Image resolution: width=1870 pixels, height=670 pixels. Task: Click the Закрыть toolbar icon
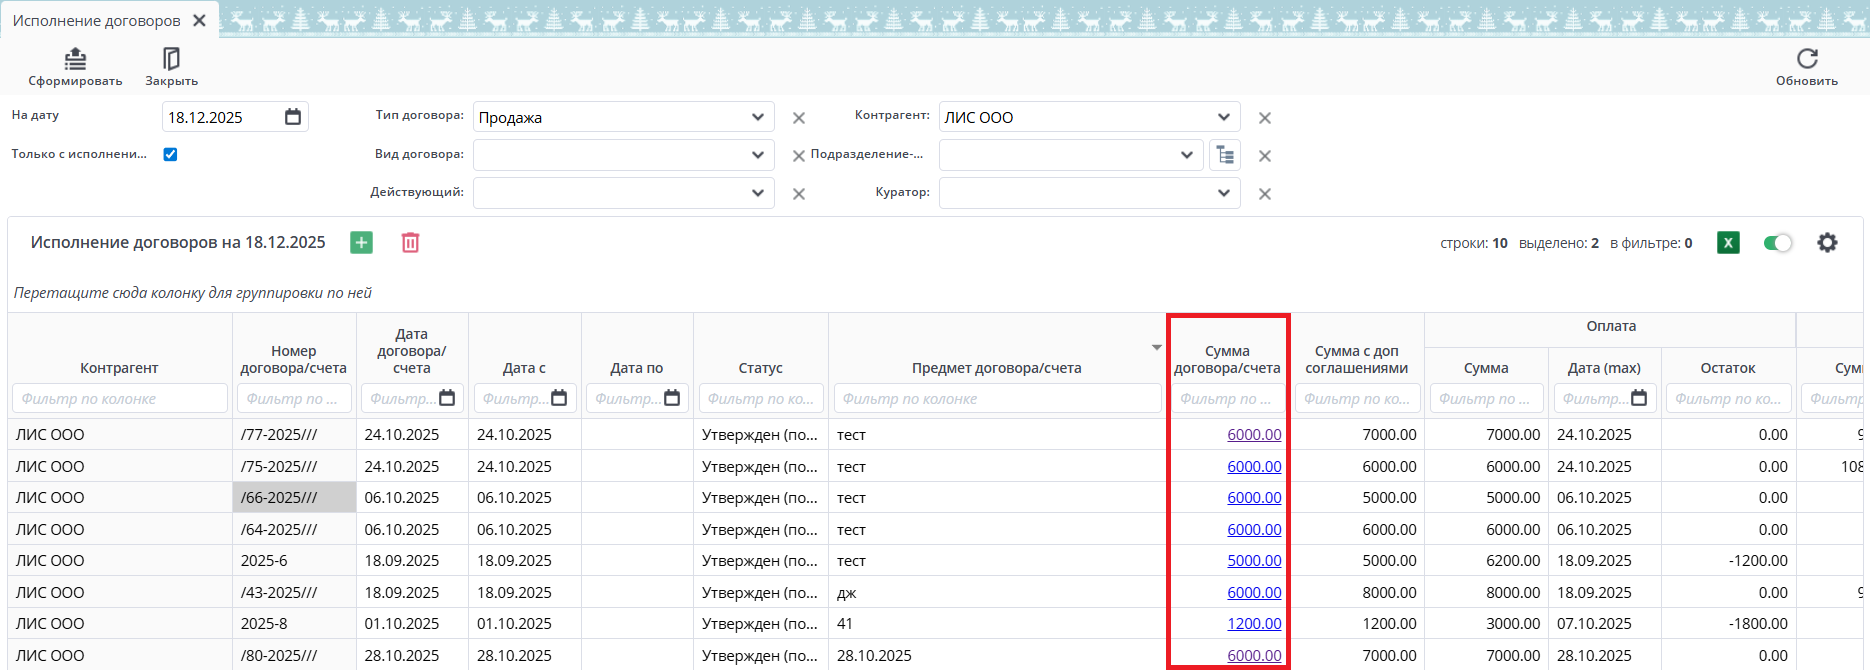tap(171, 60)
